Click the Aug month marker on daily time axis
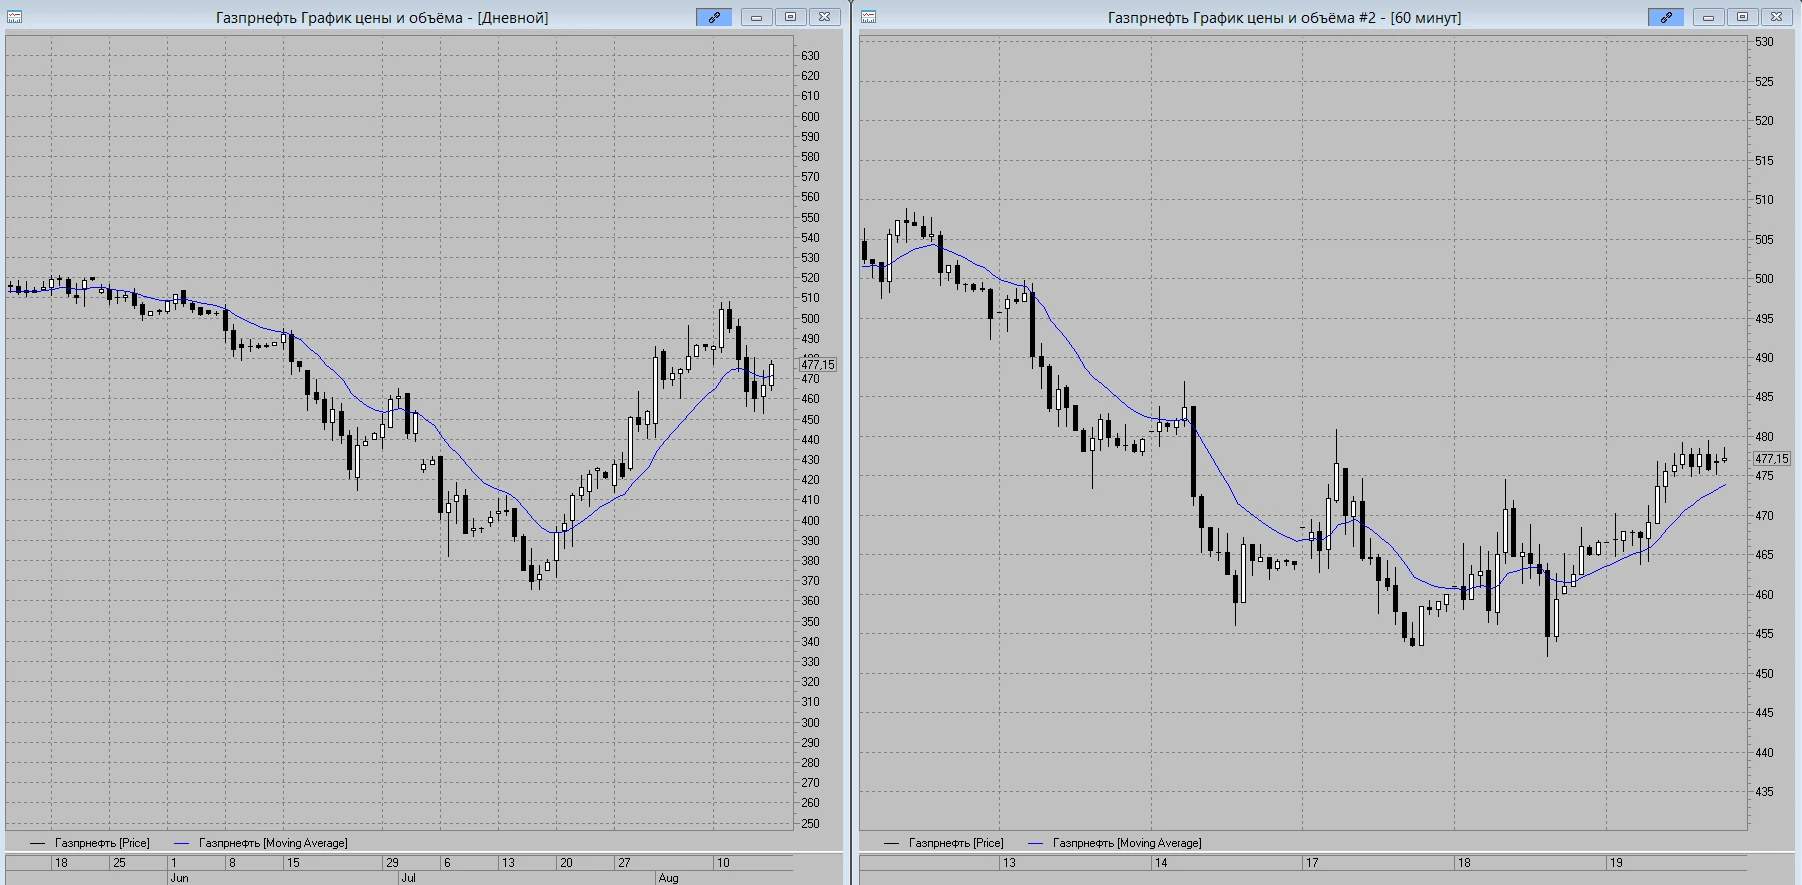 point(668,878)
